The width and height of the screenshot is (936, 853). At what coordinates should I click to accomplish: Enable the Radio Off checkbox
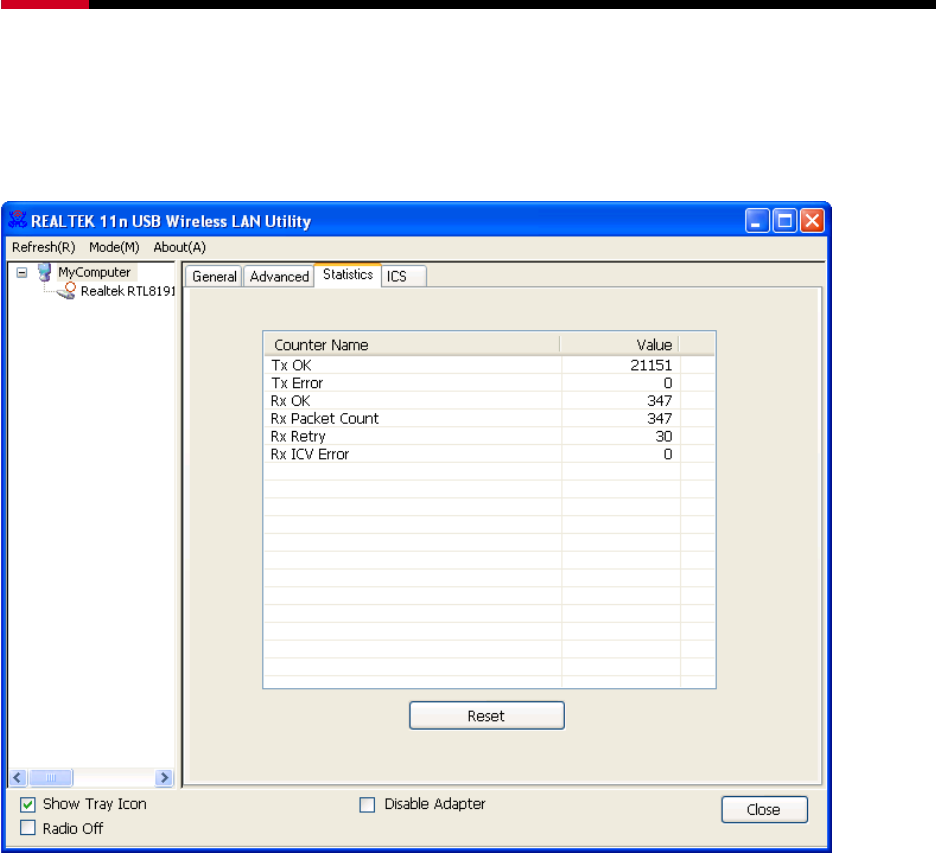(27, 828)
